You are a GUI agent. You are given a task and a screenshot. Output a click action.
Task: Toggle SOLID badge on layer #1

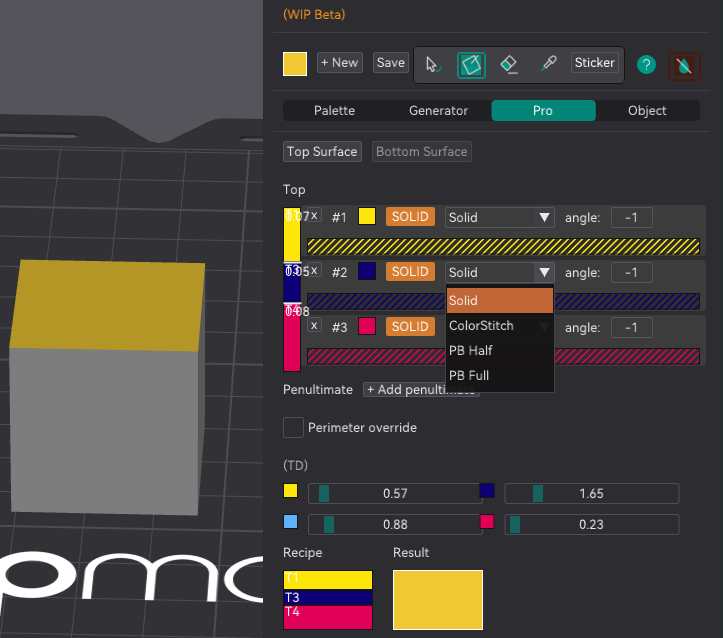[410, 217]
